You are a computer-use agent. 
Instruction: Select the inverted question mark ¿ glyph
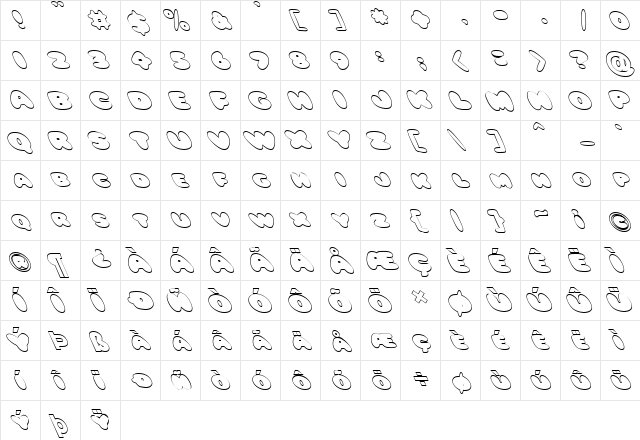pyautogui.click(x=100, y=260)
